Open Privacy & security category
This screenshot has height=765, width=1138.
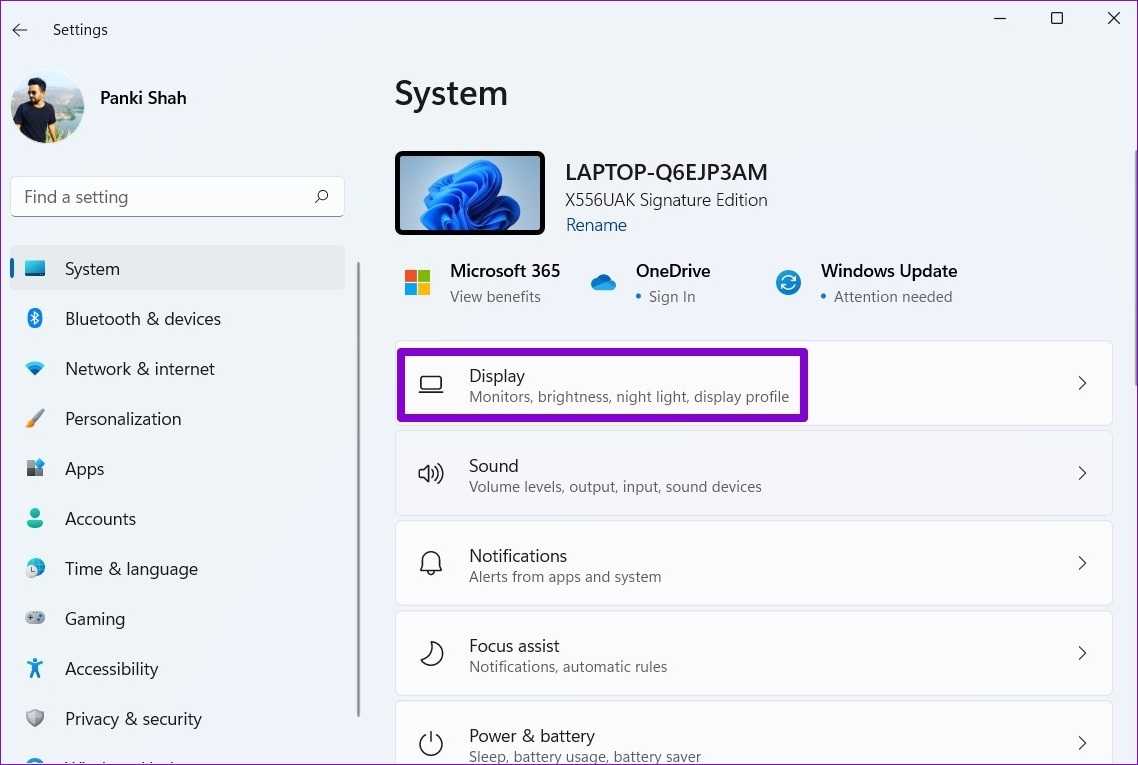pos(133,719)
